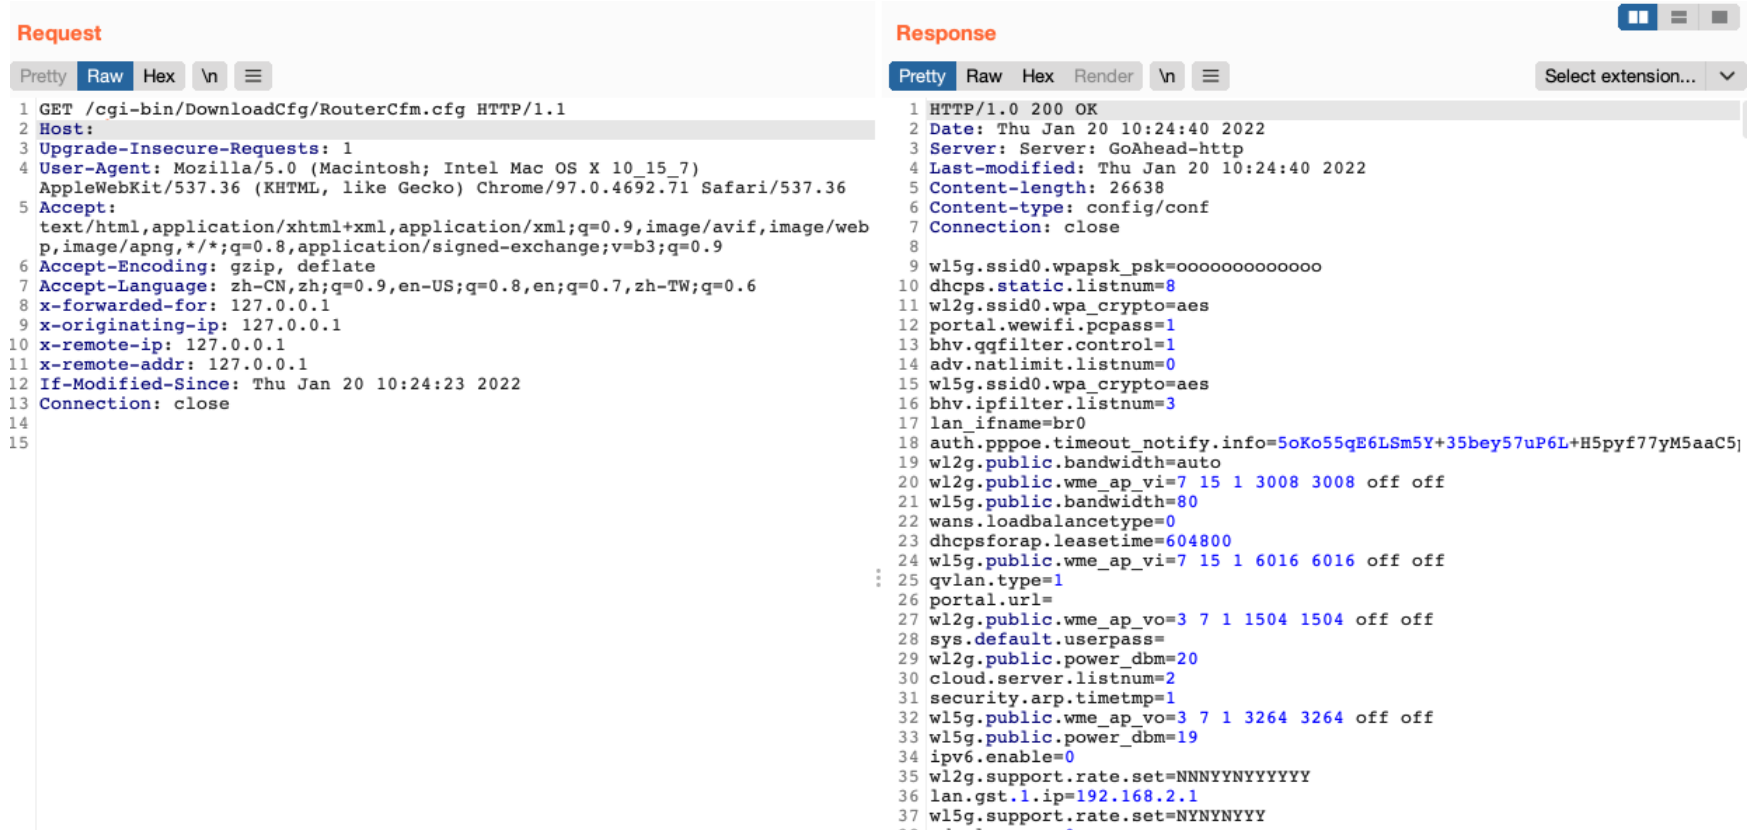
Task: Select the Pretty tab in Response panel
Action: point(921,76)
